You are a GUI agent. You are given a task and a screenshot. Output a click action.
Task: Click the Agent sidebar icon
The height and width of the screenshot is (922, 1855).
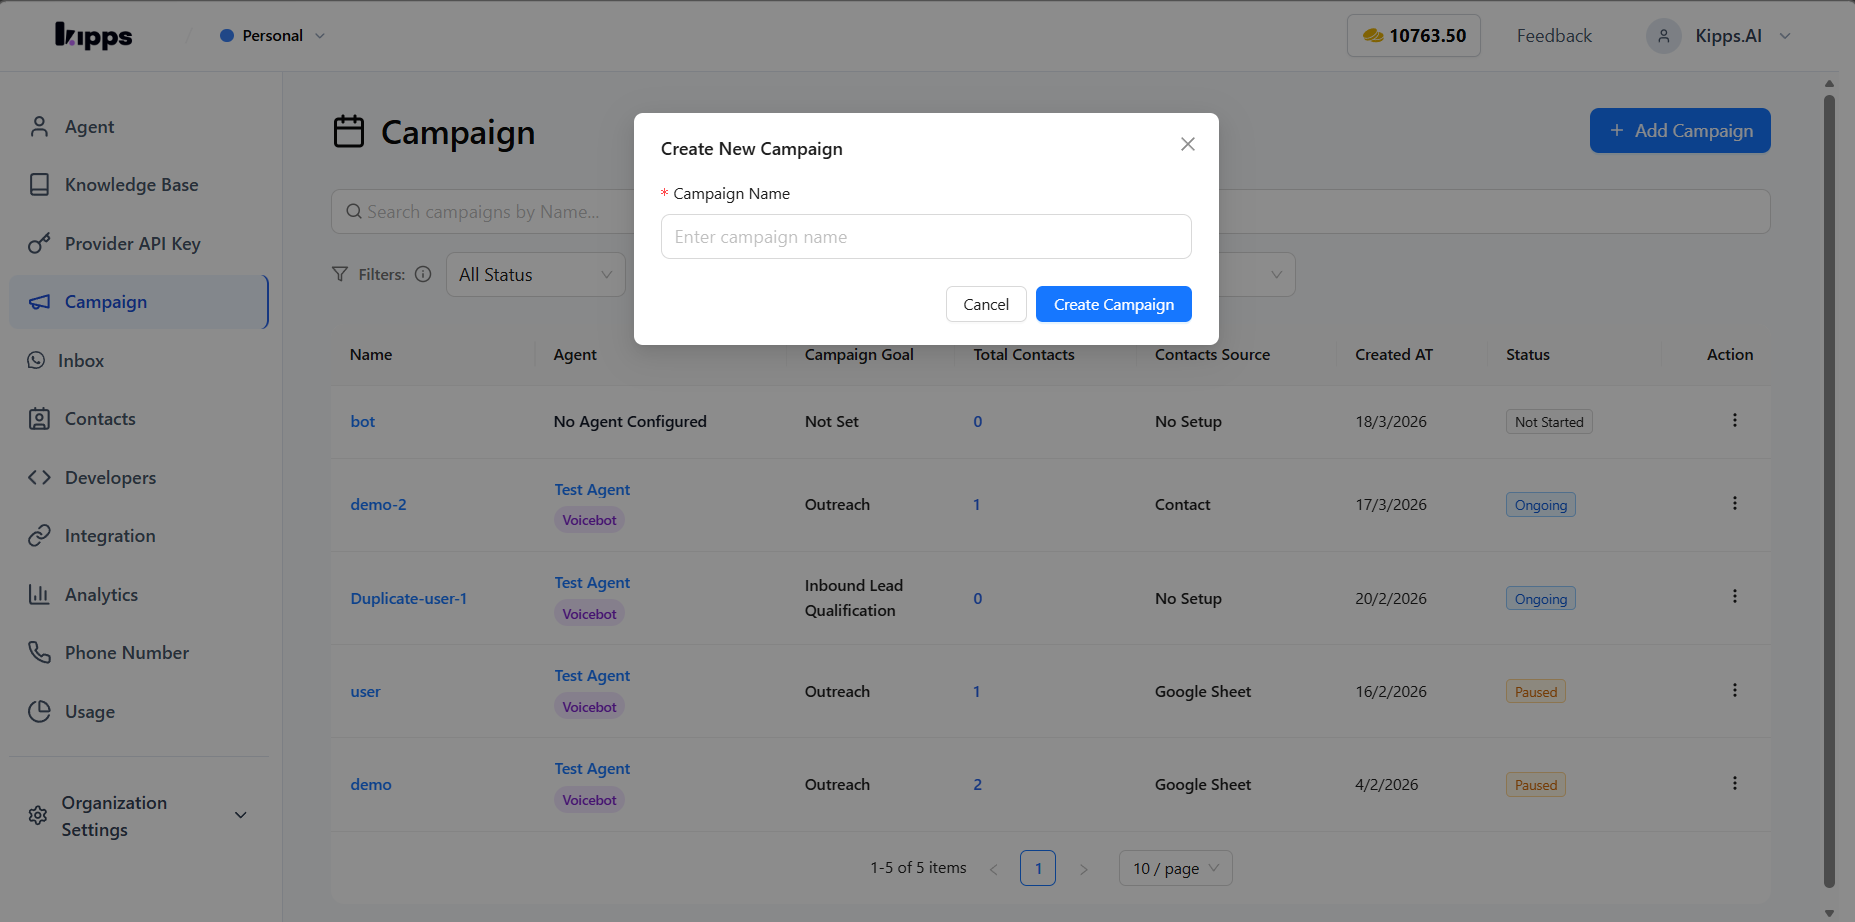click(39, 126)
